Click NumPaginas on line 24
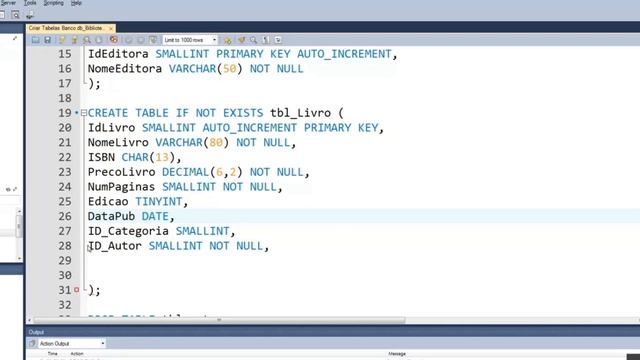The height and width of the screenshot is (360, 640). (x=122, y=187)
